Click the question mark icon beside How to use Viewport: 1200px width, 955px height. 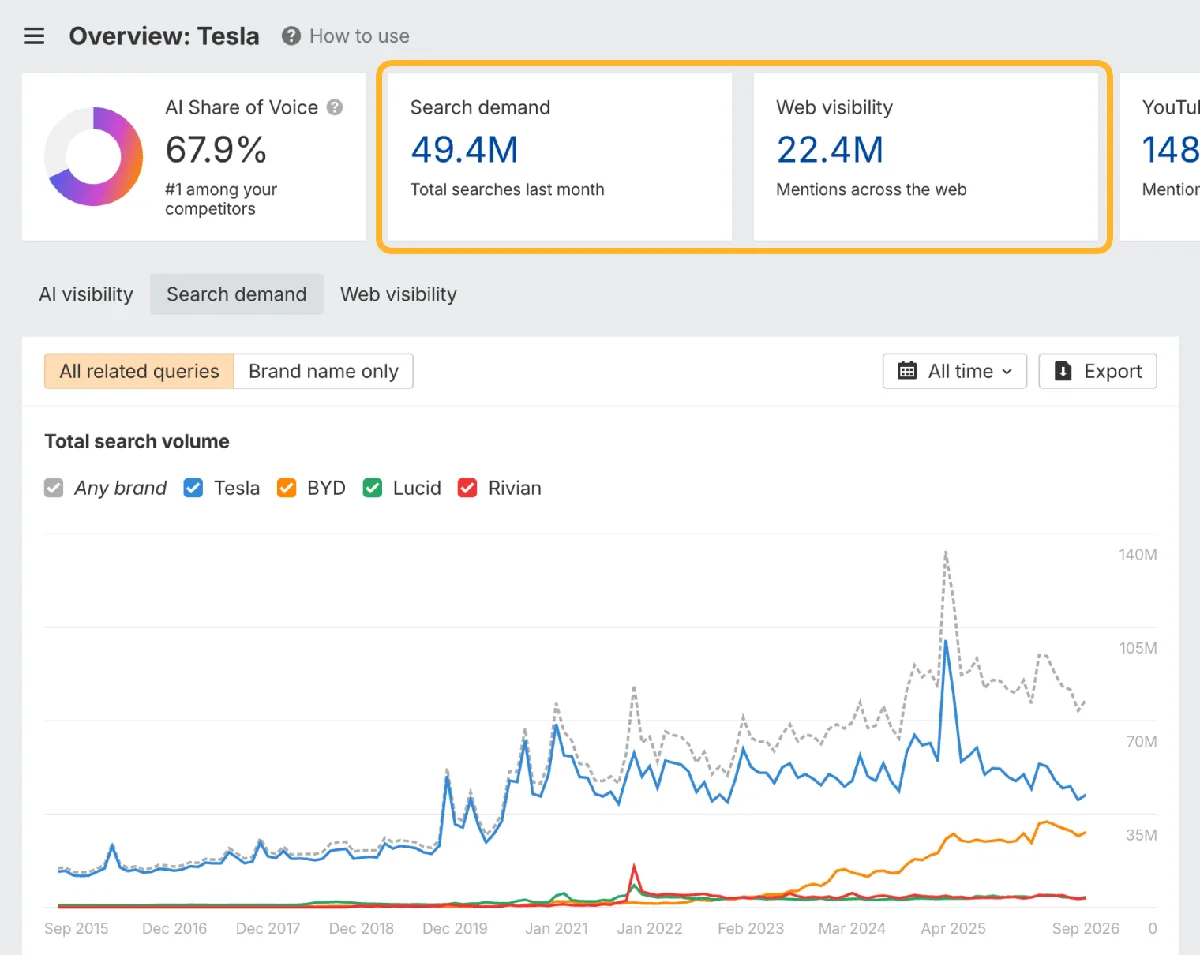click(x=291, y=36)
